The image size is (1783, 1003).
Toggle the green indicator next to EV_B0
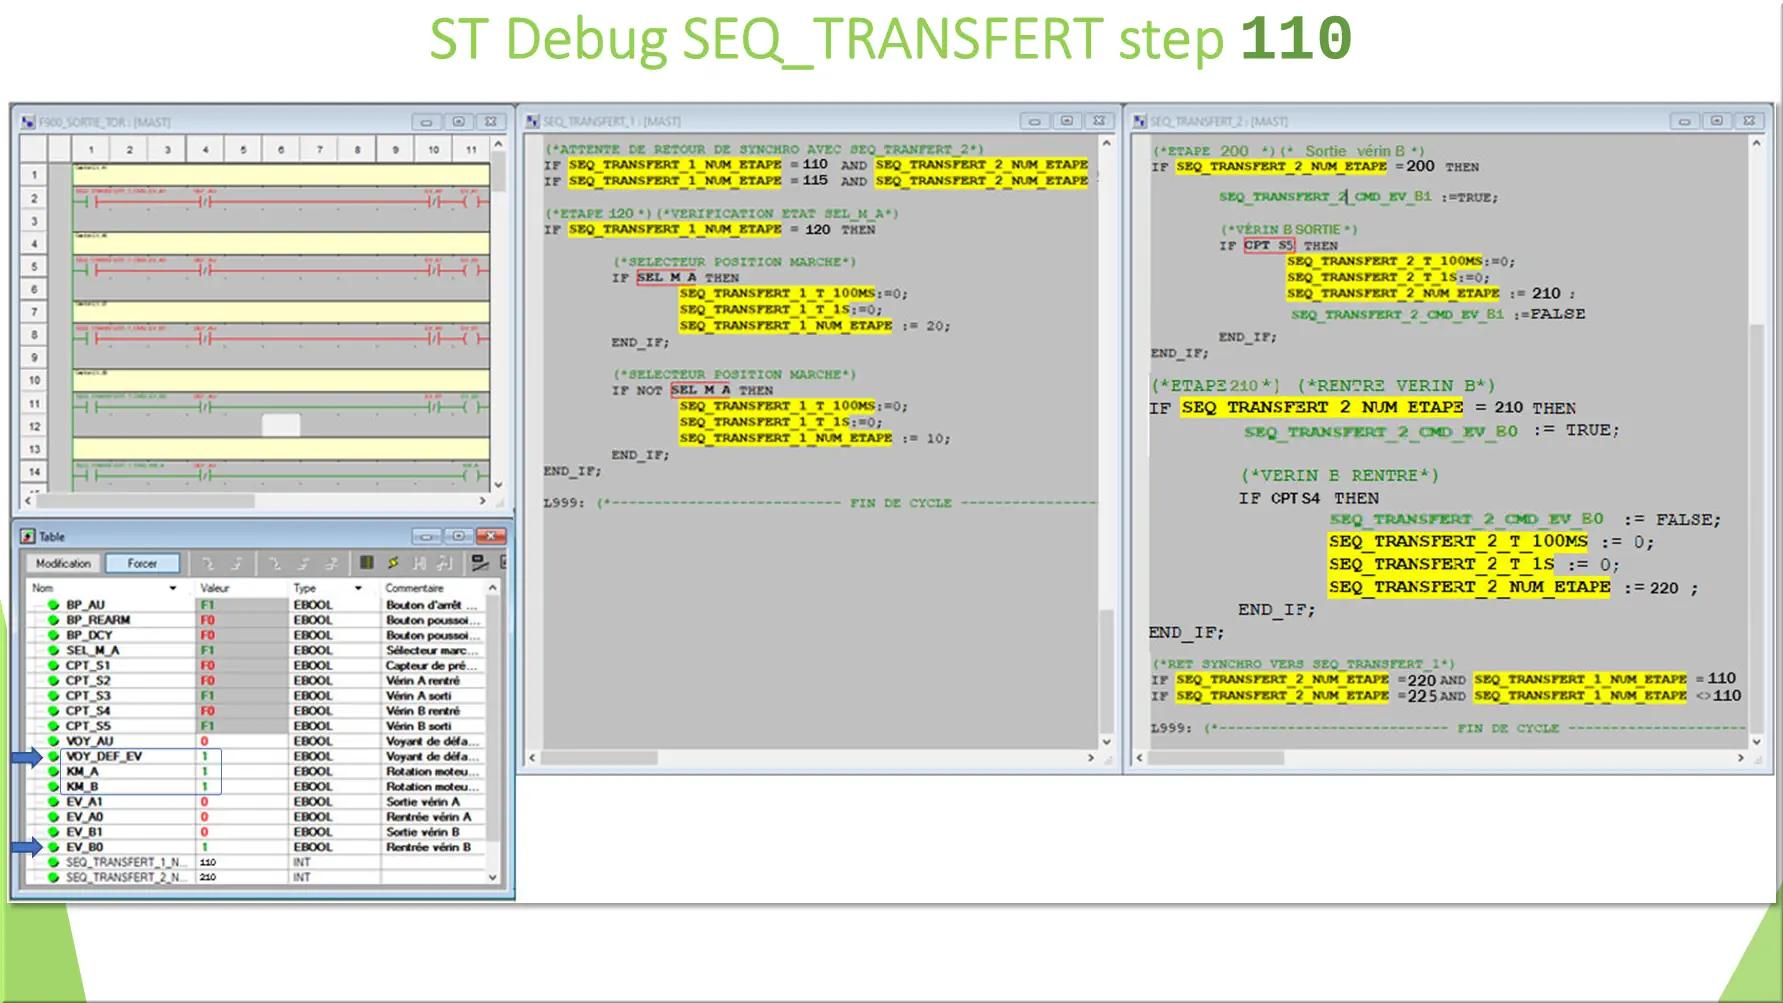pos(55,847)
